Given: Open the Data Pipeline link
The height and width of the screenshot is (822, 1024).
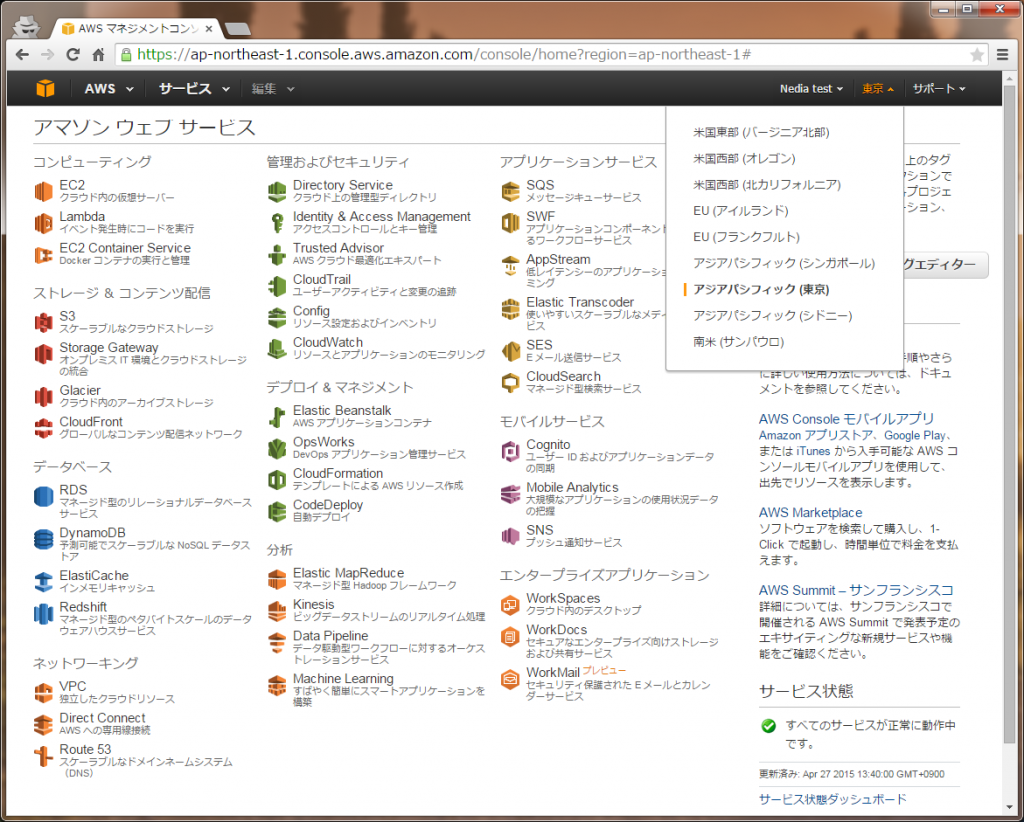Looking at the screenshot, I should (x=330, y=636).
